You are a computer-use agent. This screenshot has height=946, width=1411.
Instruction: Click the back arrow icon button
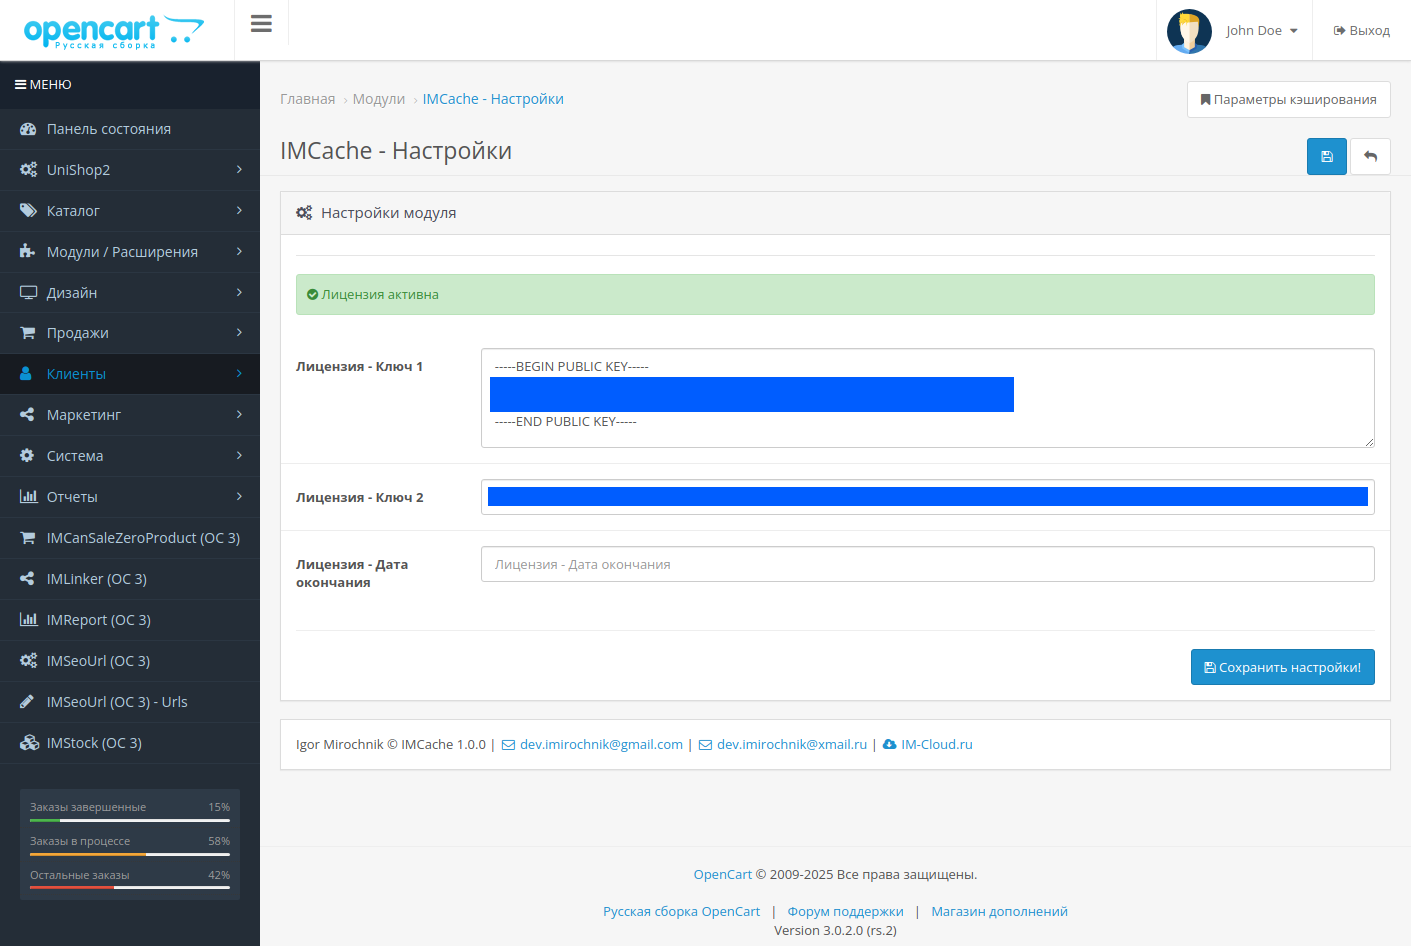pyautogui.click(x=1370, y=156)
